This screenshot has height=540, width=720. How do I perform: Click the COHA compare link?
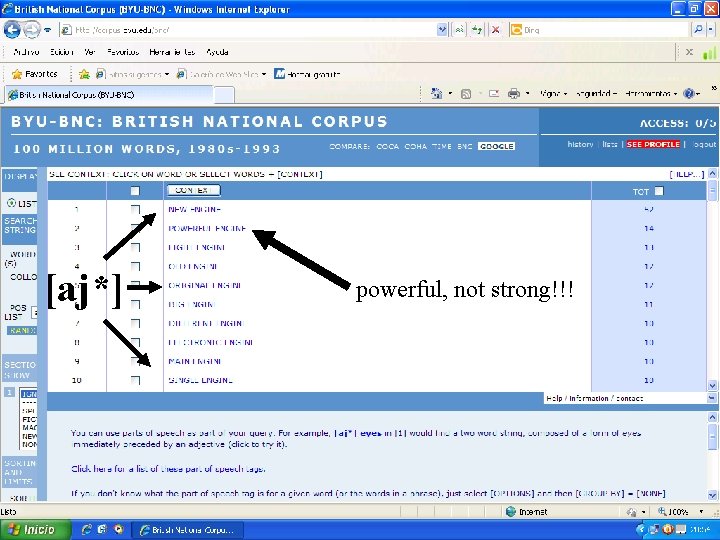click(416, 146)
